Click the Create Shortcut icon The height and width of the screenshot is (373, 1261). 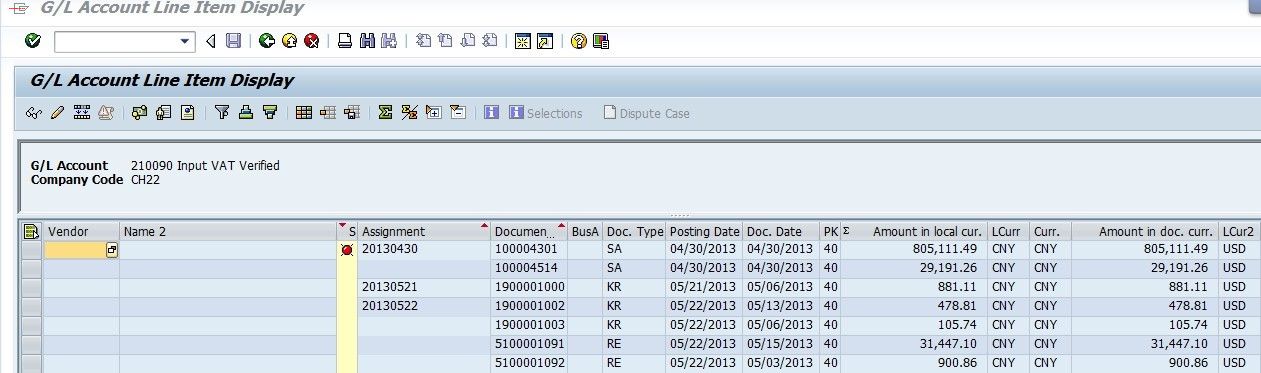click(x=545, y=41)
